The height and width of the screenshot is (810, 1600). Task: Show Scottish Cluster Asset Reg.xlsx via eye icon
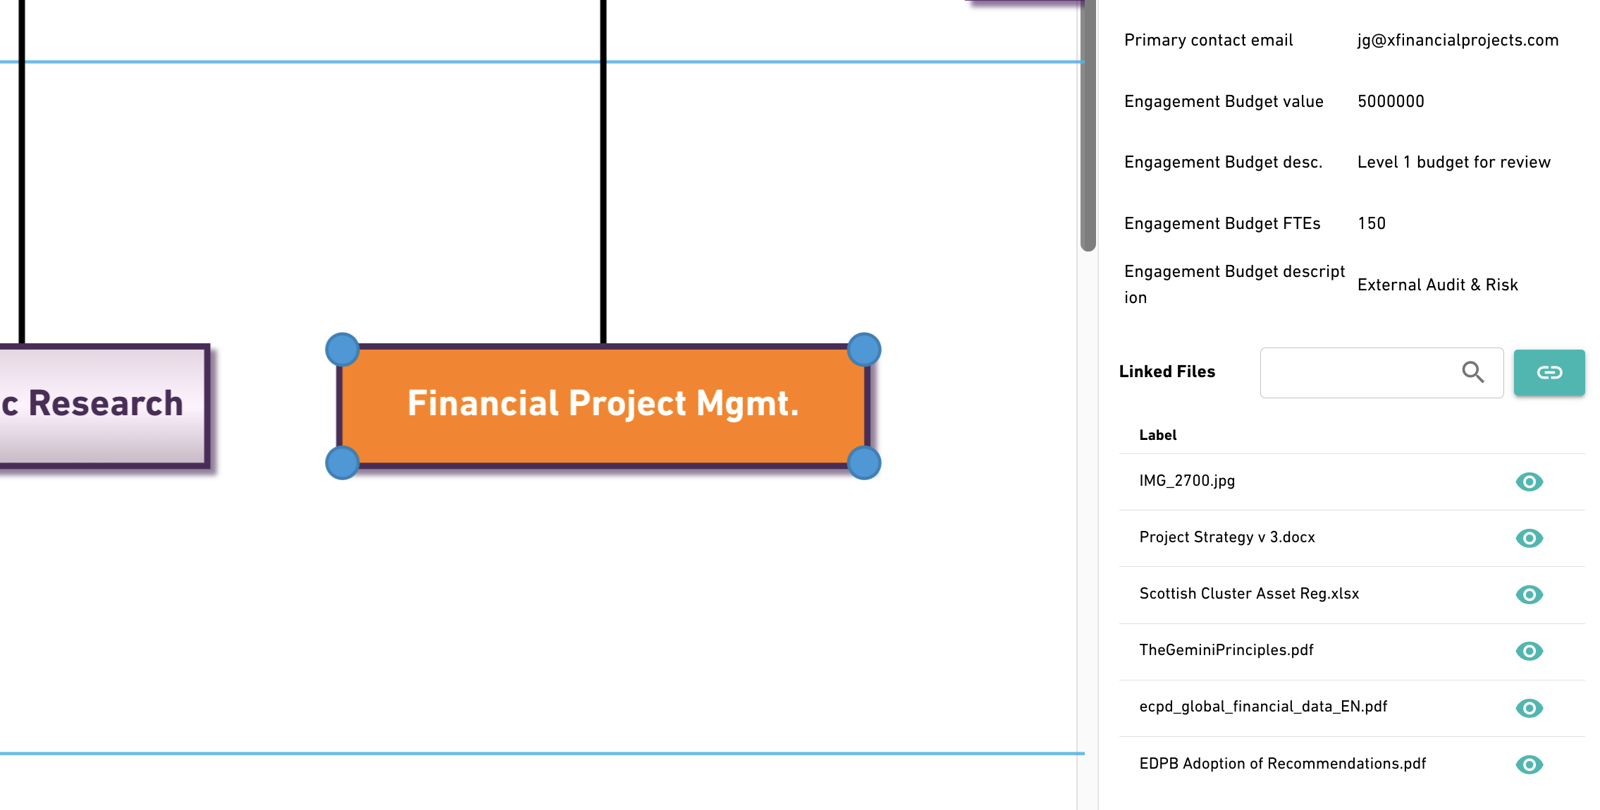pos(1529,595)
